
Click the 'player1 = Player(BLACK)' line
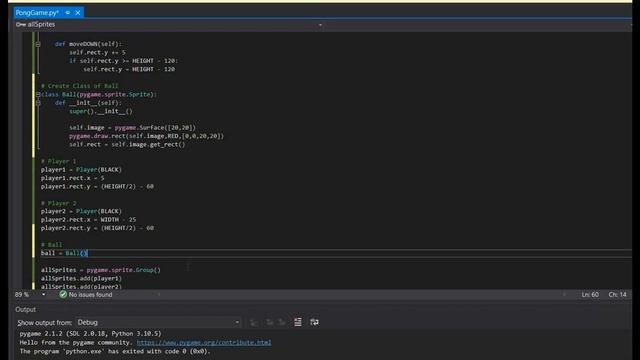click(x=81, y=170)
